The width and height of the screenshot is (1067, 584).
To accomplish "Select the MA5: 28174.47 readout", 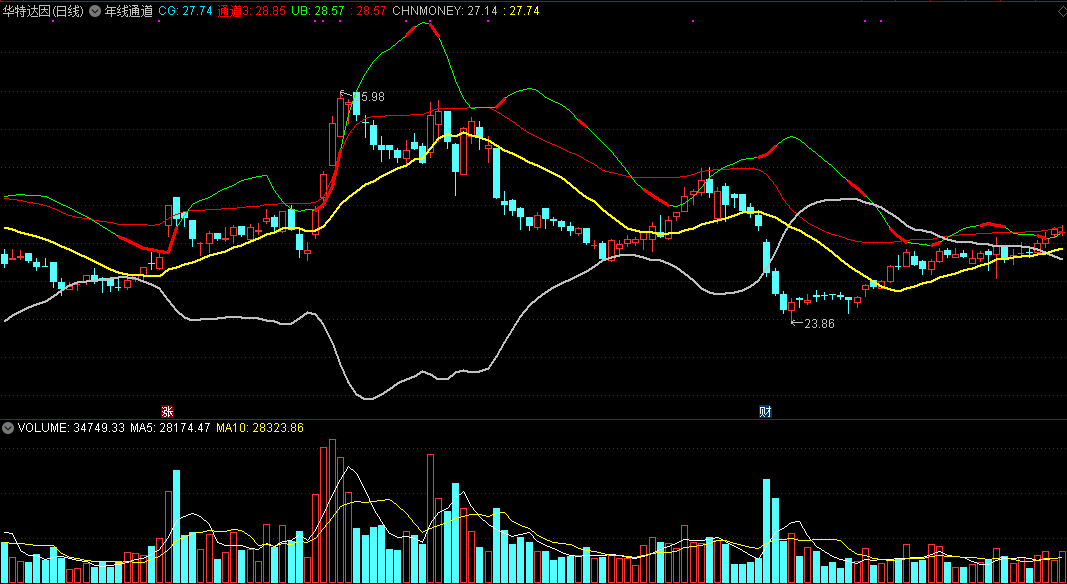I will [171, 428].
